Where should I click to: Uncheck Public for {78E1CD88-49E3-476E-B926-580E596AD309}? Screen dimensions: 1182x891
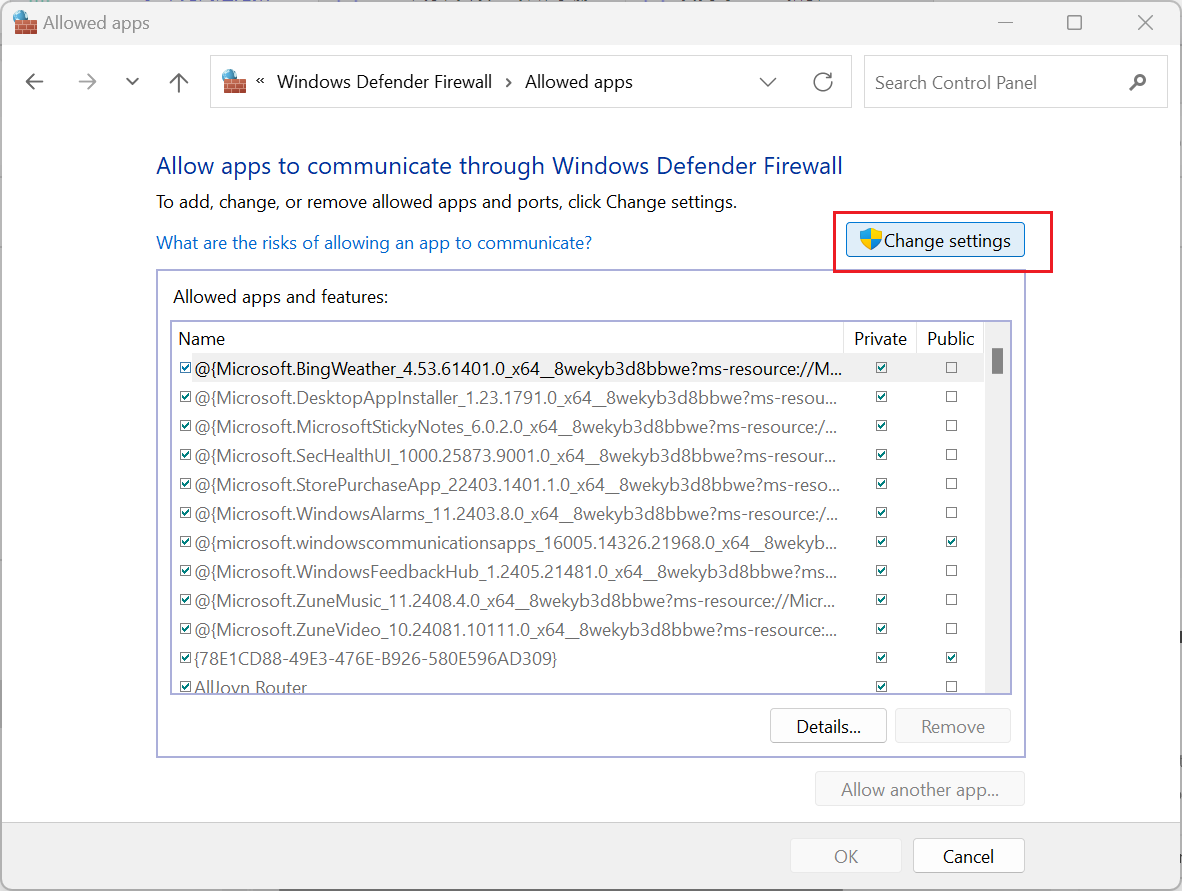[x=951, y=658]
